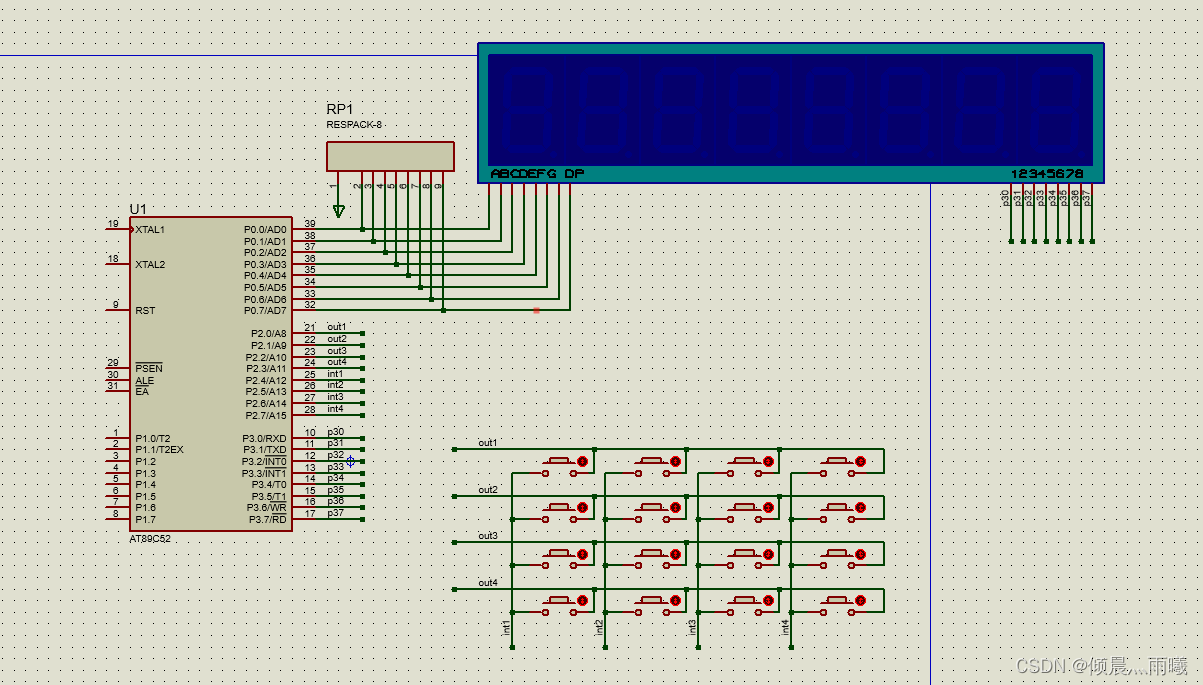Select the ground terminal under RP1 pin 1
This screenshot has height=685, width=1203.
[x=338, y=211]
